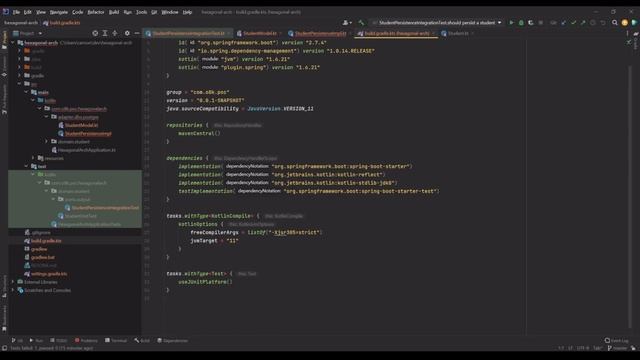Viewport: 640px width, 360px height.
Task: Open the Dependencies tool window
Action: click(172, 340)
